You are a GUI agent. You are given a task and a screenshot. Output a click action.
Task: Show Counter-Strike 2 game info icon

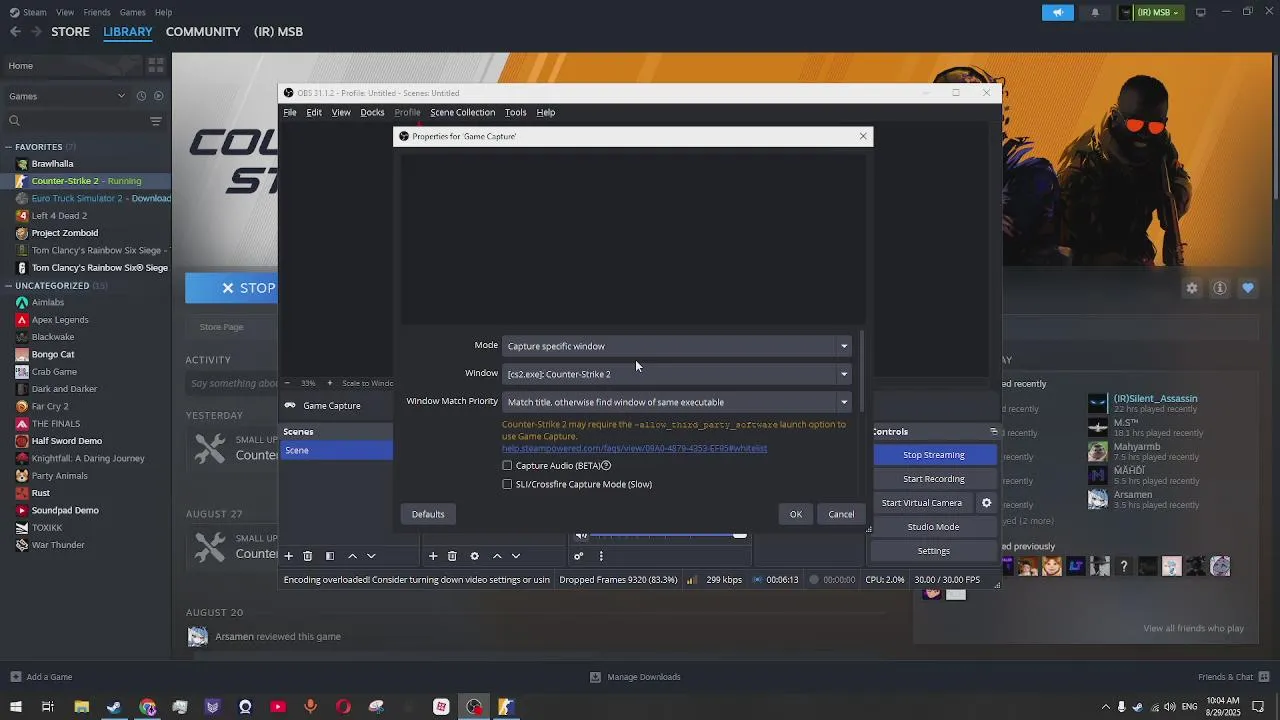[1220, 288]
